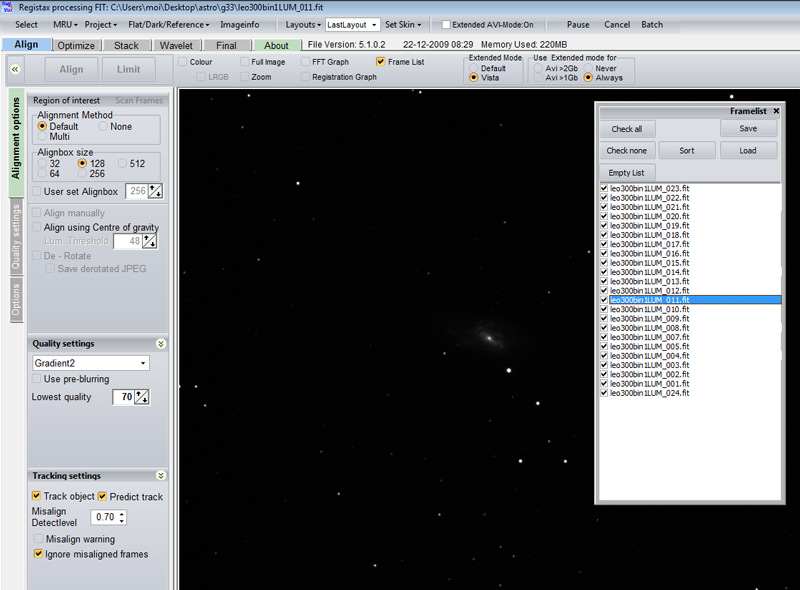The width and height of the screenshot is (800, 590).
Task: Click the large Align button
Action: click(x=71, y=69)
